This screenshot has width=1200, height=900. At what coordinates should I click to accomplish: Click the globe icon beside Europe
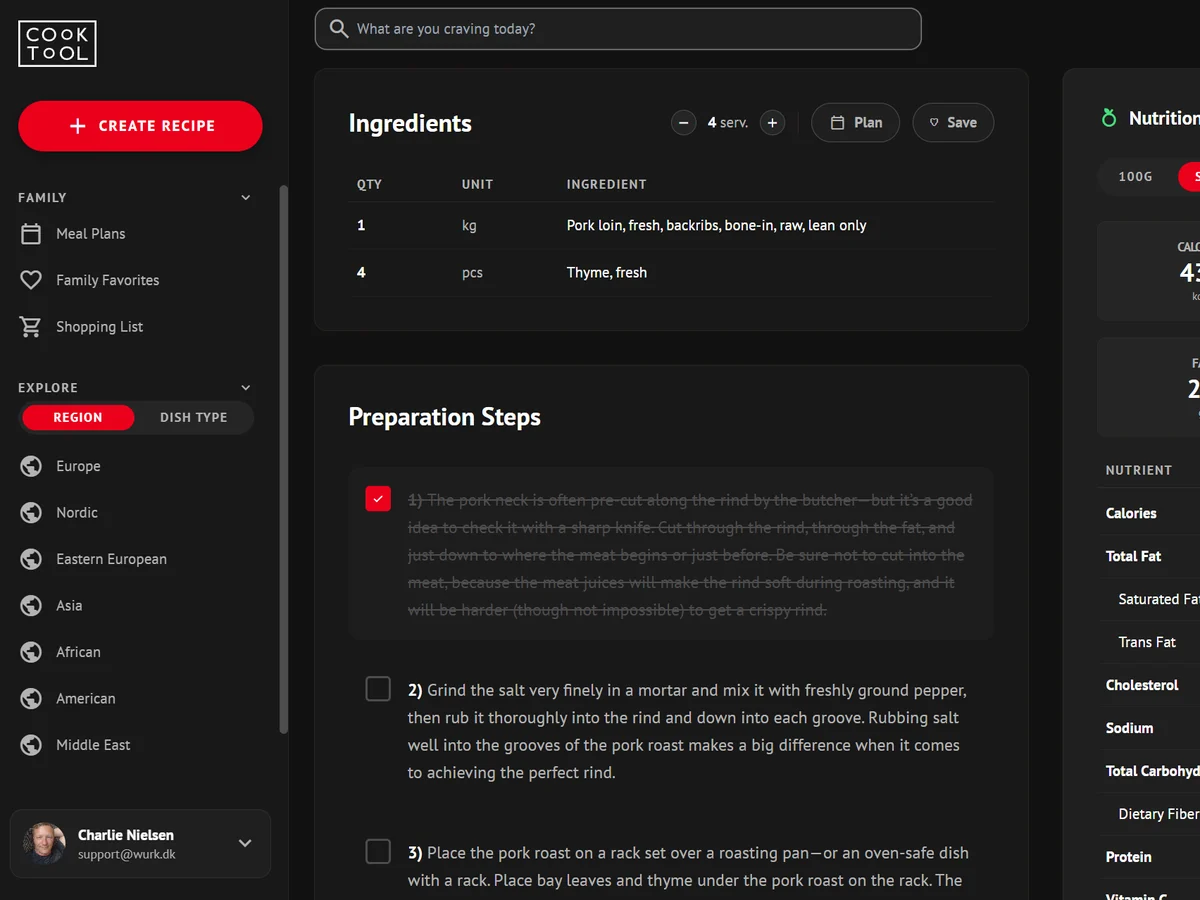(x=31, y=466)
